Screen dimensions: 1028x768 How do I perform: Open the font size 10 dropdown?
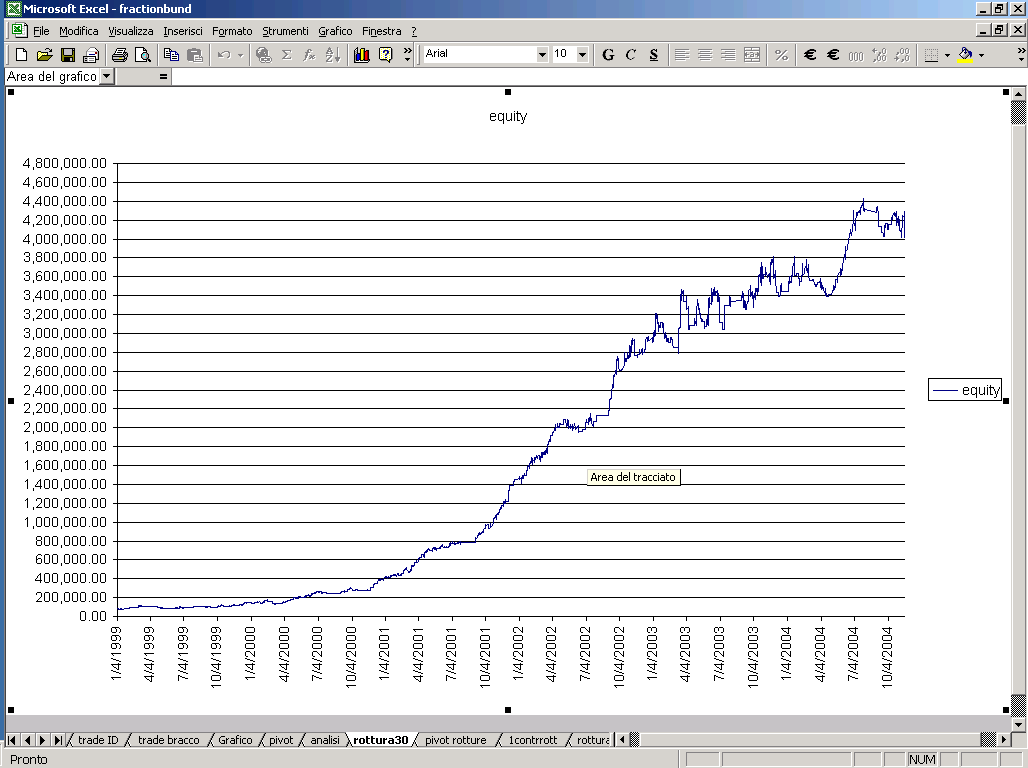coord(584,55)
